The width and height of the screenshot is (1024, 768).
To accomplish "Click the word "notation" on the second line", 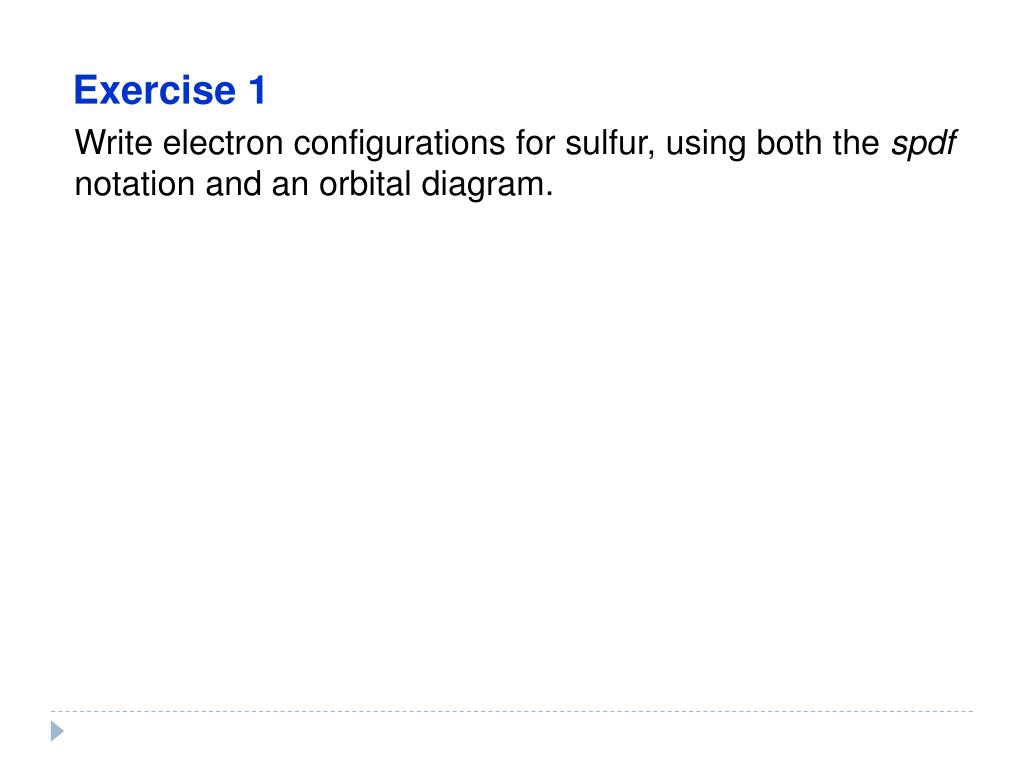I will 135,184.
